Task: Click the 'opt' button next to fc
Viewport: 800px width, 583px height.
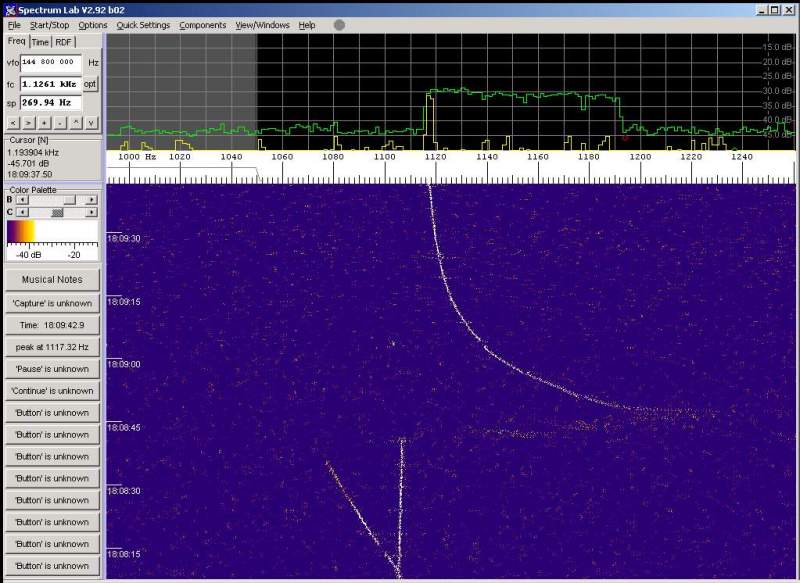Action: click(90, 84)
